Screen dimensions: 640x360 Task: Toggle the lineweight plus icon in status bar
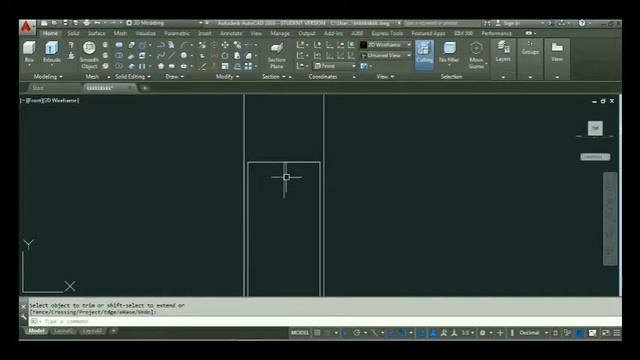pyautogui.click(x=500, y=333)
